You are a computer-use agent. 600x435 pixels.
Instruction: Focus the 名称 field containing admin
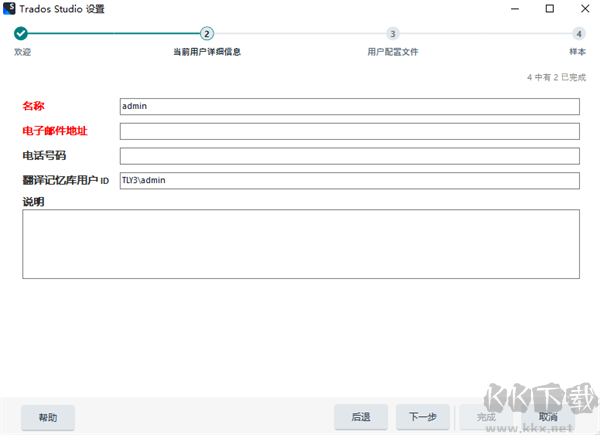coord(349,106)
